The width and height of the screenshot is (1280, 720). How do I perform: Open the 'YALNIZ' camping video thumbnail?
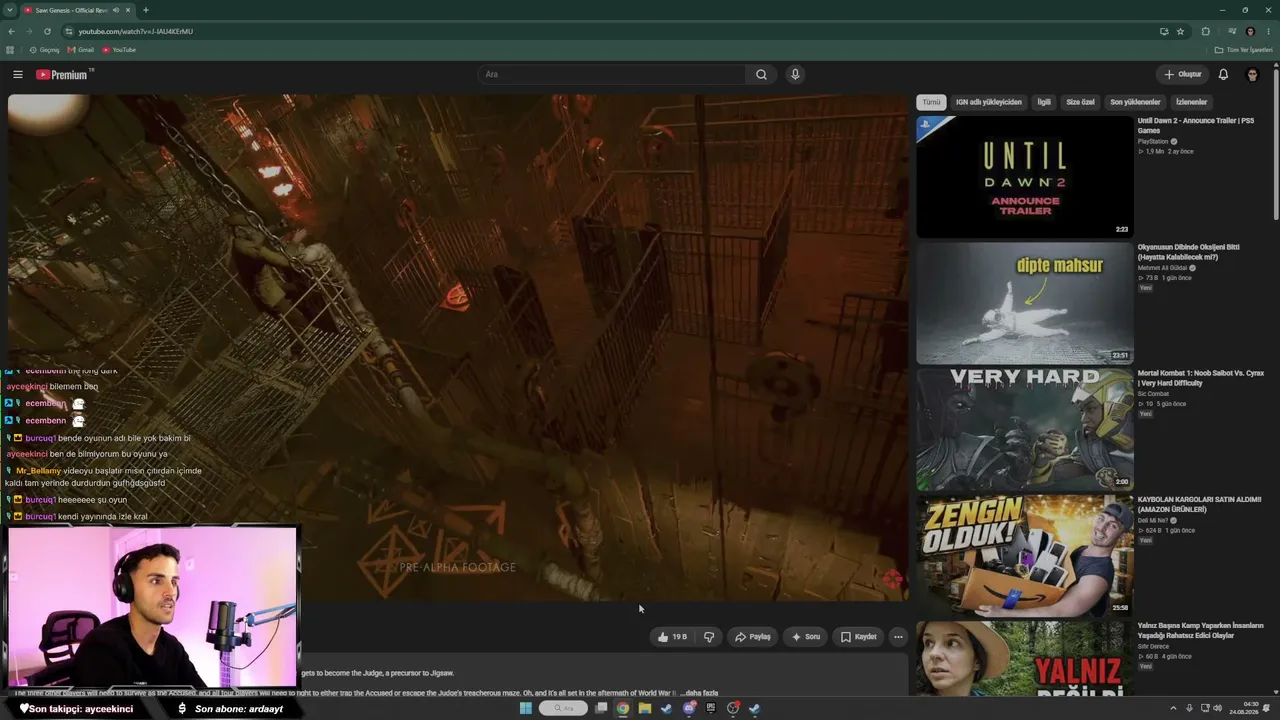click(x=1025, y=658)
